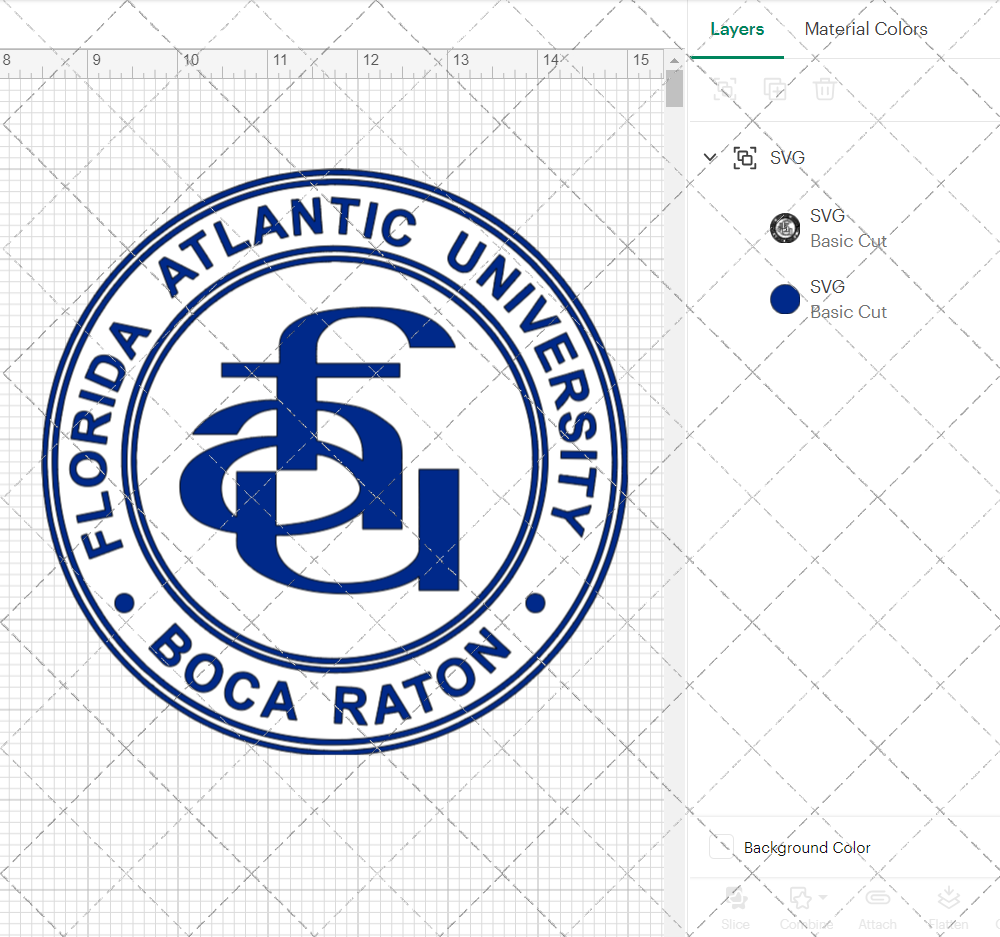Open the Material Colors tab

coord(865,29)
